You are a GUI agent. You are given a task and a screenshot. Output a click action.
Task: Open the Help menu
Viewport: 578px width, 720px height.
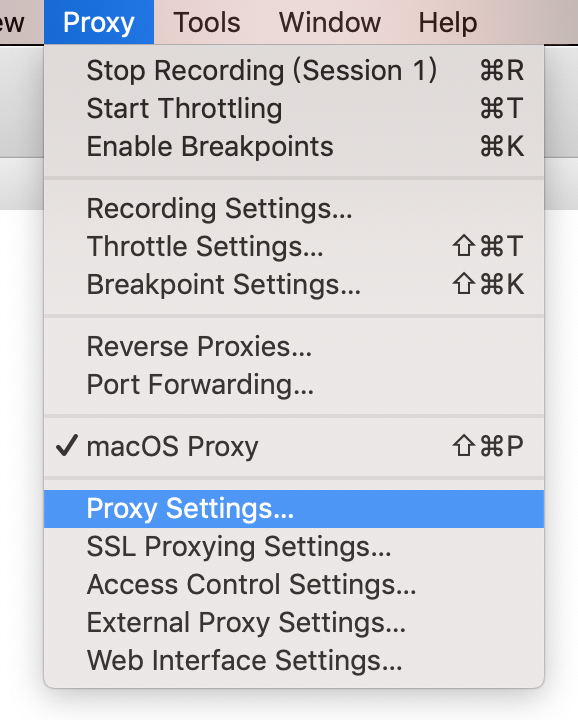tap(448, 22)
